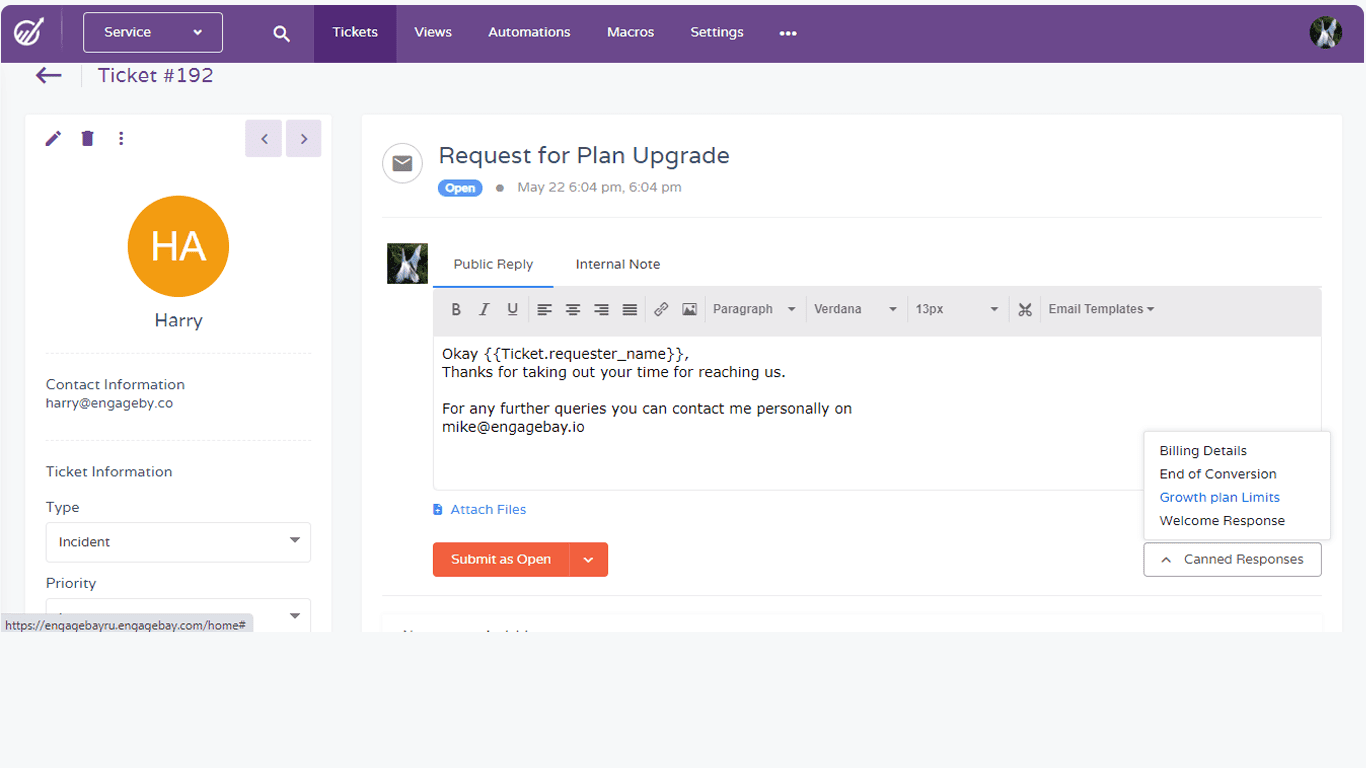Image resolution: width=1366 pixels, height=768 pixels.
Task: Switch to the Internal Note tab
Action: [618, 264]
